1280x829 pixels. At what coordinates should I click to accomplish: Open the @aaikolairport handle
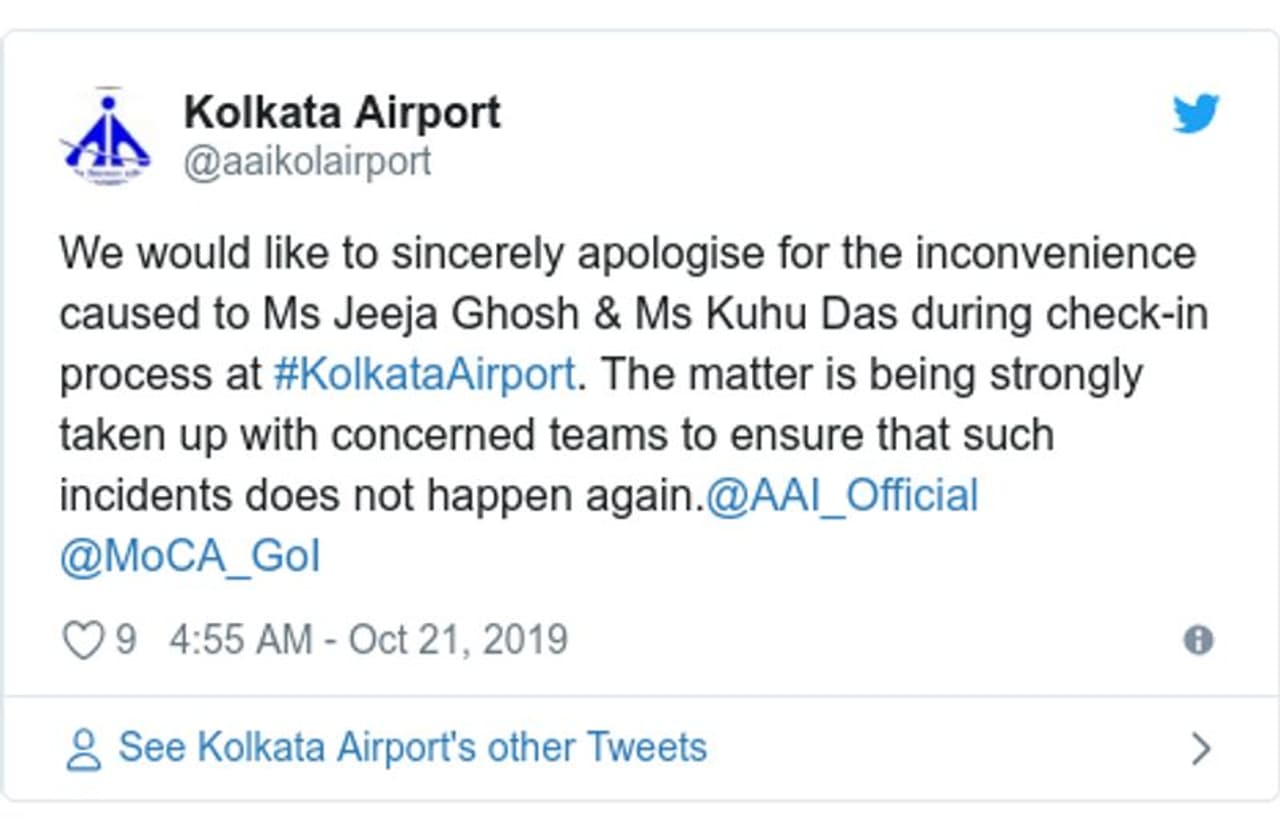tap(307, 161)
